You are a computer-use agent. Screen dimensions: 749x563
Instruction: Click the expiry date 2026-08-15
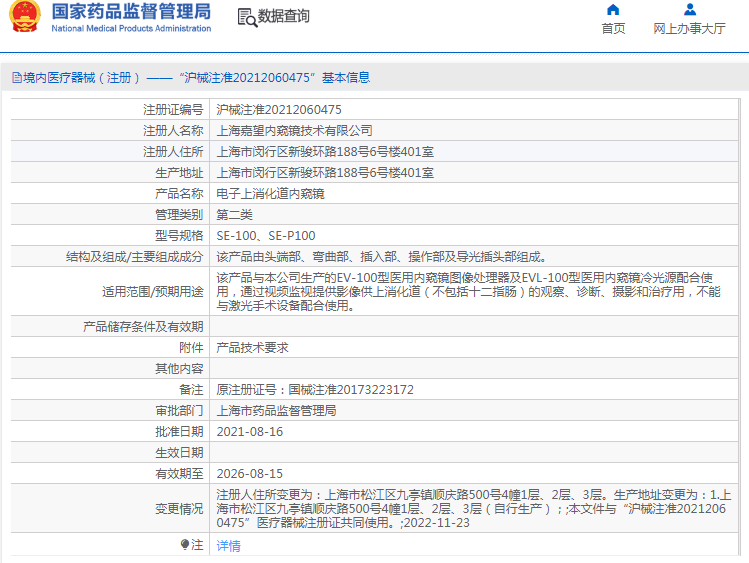click(250, 474)
